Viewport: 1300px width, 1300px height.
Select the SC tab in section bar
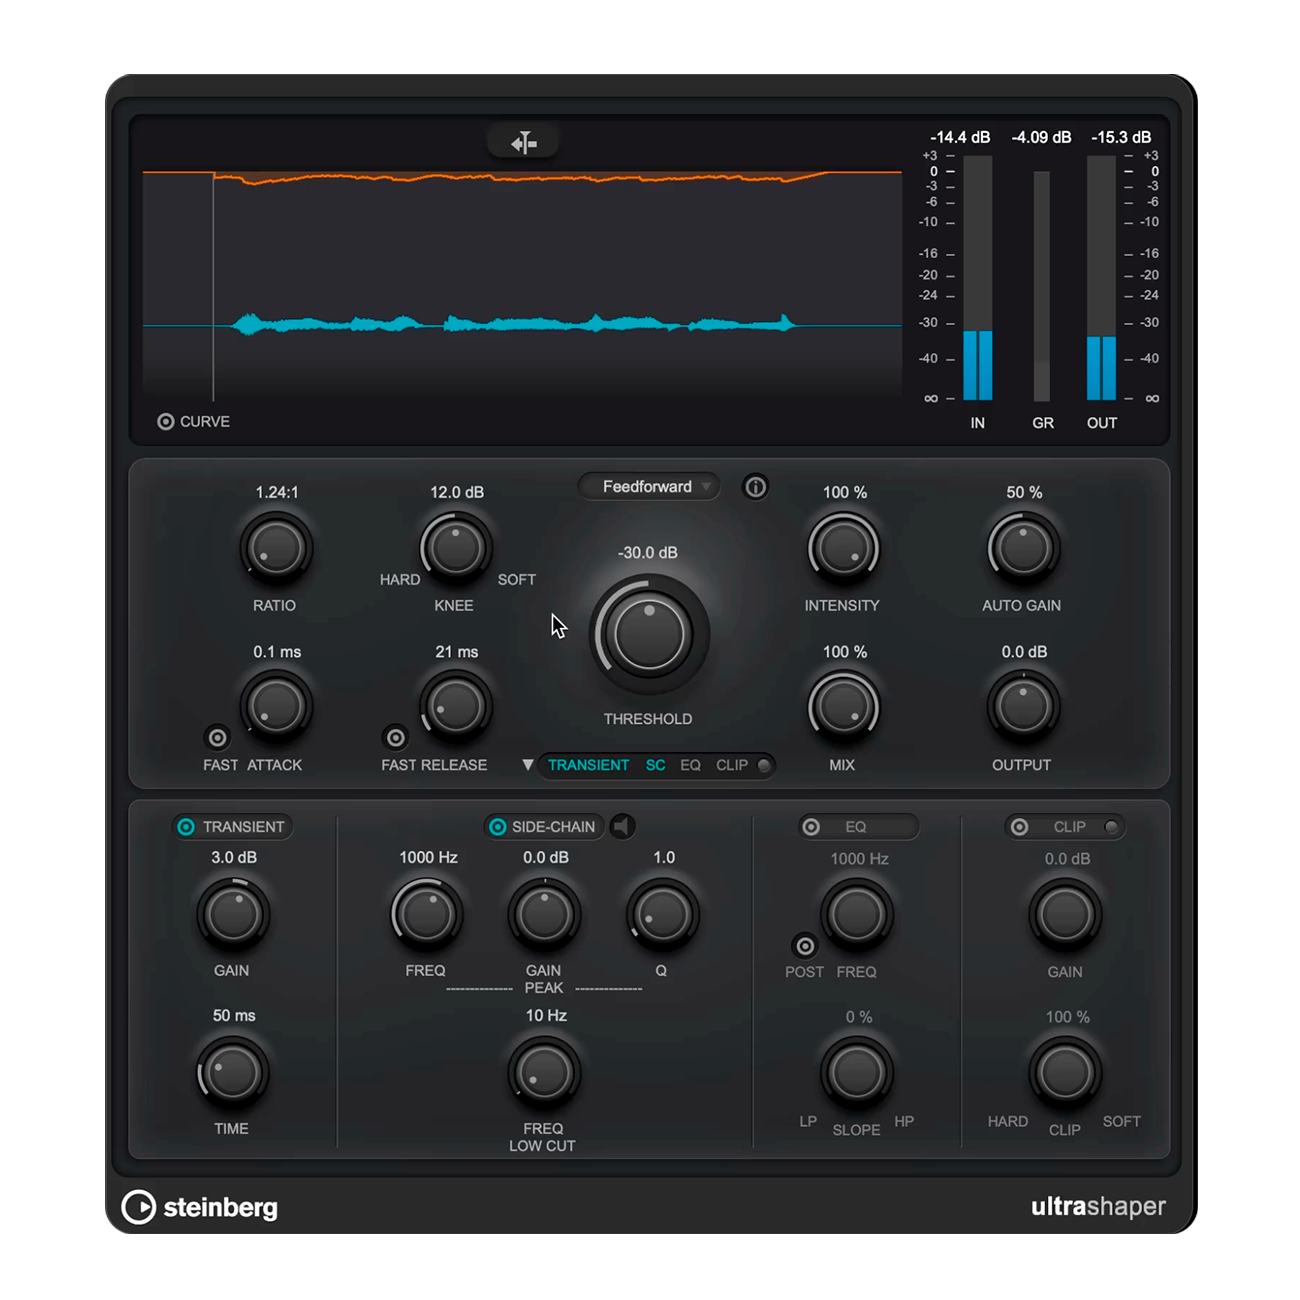655,765
